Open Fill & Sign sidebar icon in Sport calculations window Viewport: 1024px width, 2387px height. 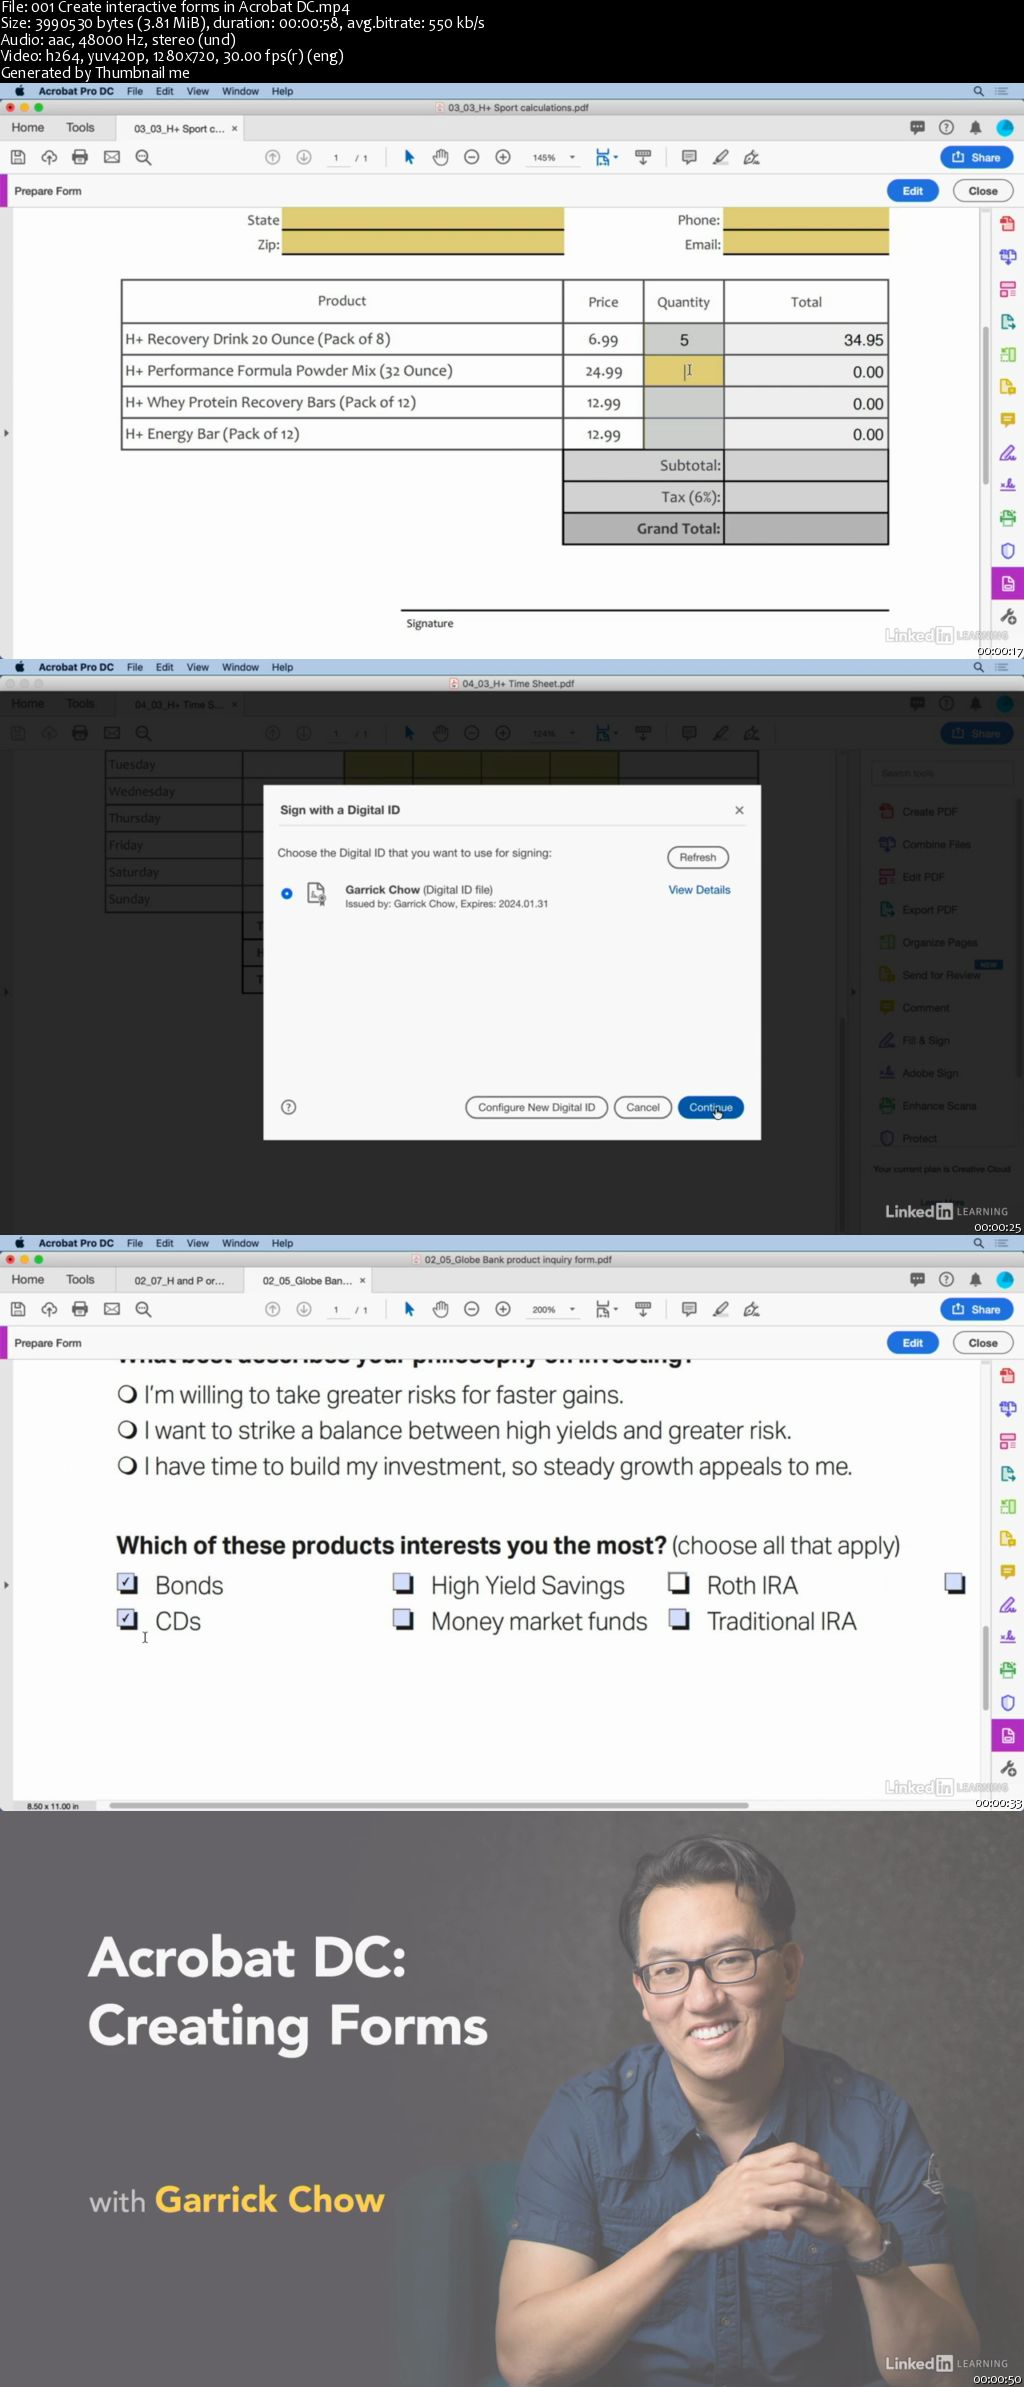1007,452
